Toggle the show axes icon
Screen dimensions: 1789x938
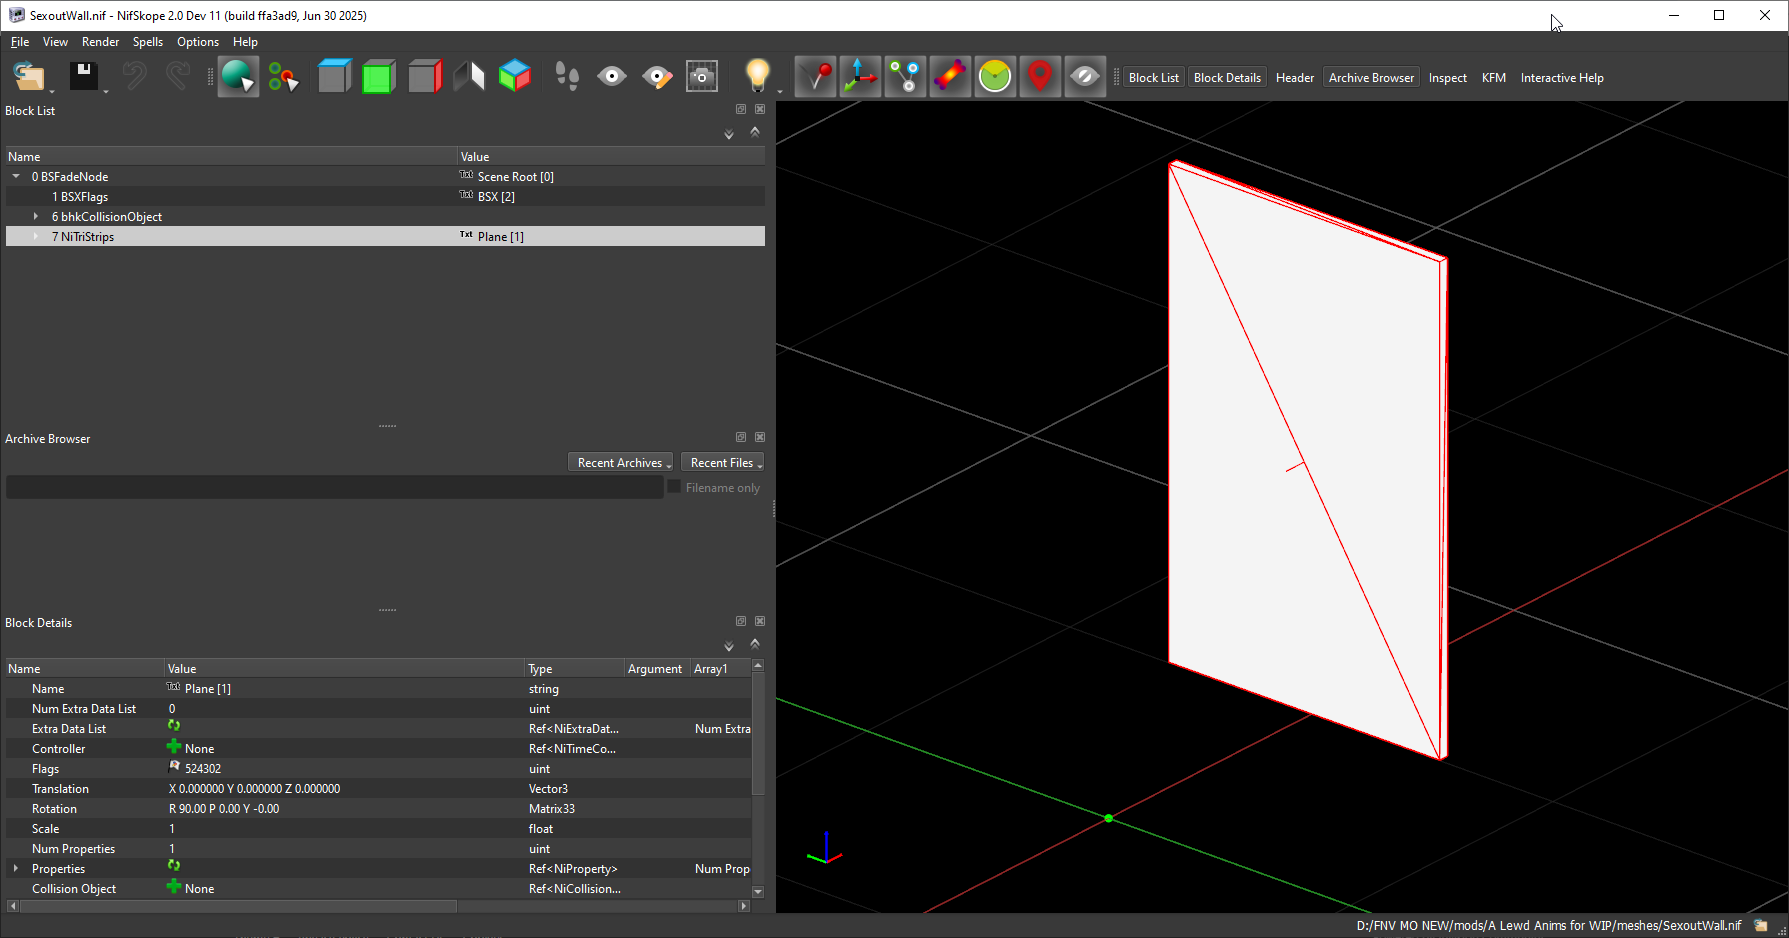pyautogui.click(x=860, y=77)
